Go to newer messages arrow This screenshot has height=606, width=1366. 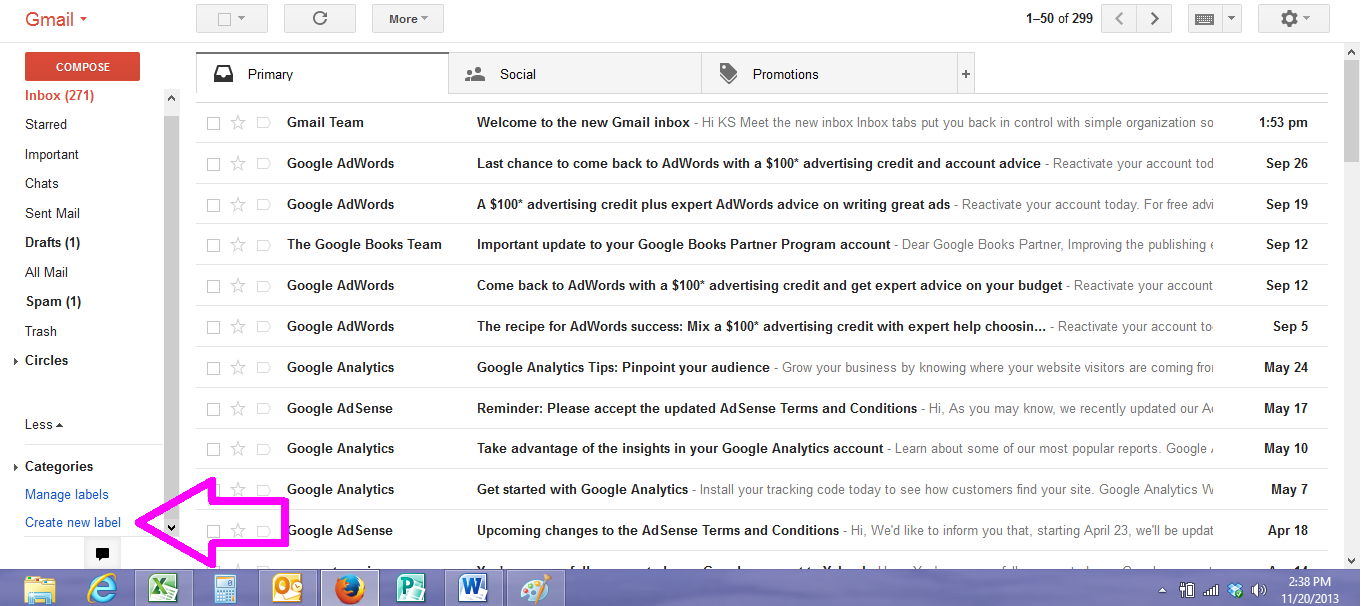(1120, 18)
